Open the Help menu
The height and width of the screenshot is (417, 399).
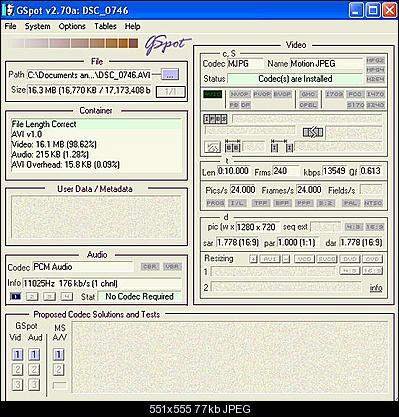tap(132, 26)
